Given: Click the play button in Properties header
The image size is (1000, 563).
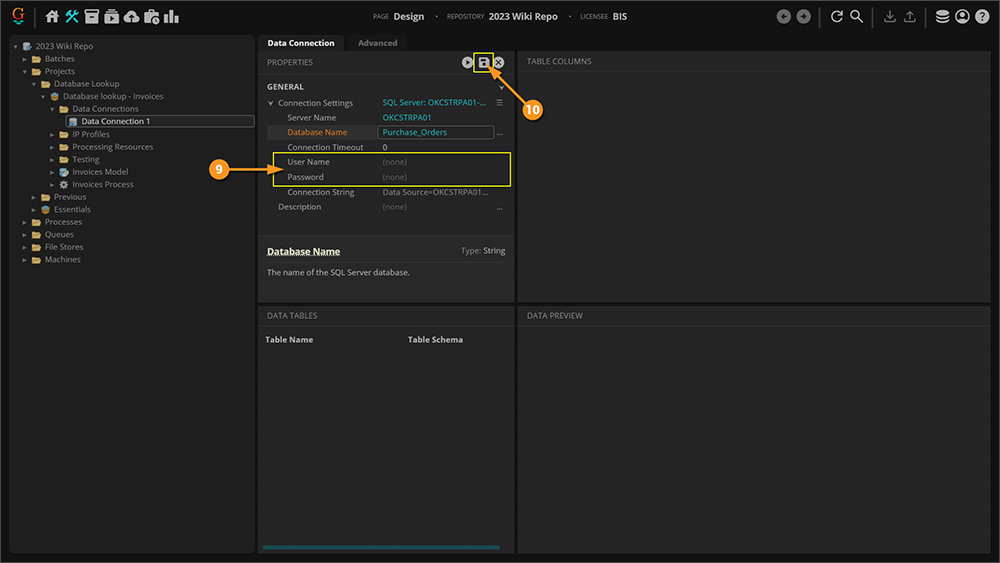Looking at the screenshot, I should [x=467, y=62].
